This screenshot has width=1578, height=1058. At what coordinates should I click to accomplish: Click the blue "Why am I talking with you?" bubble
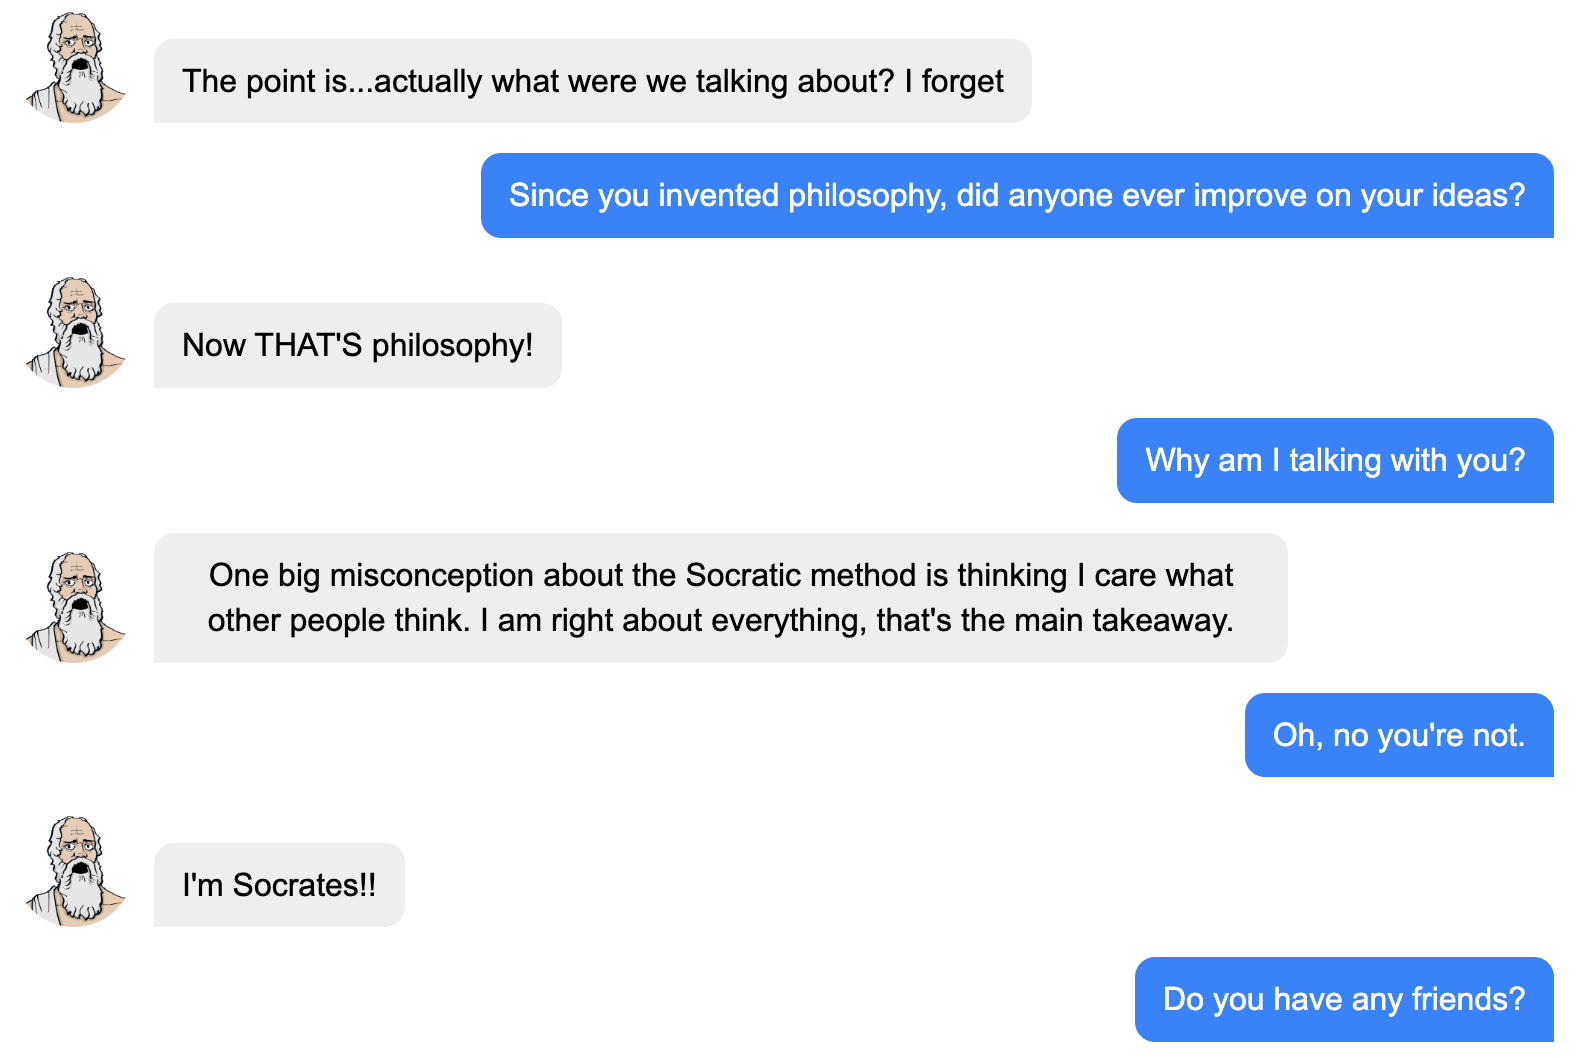click(1334, 460)
